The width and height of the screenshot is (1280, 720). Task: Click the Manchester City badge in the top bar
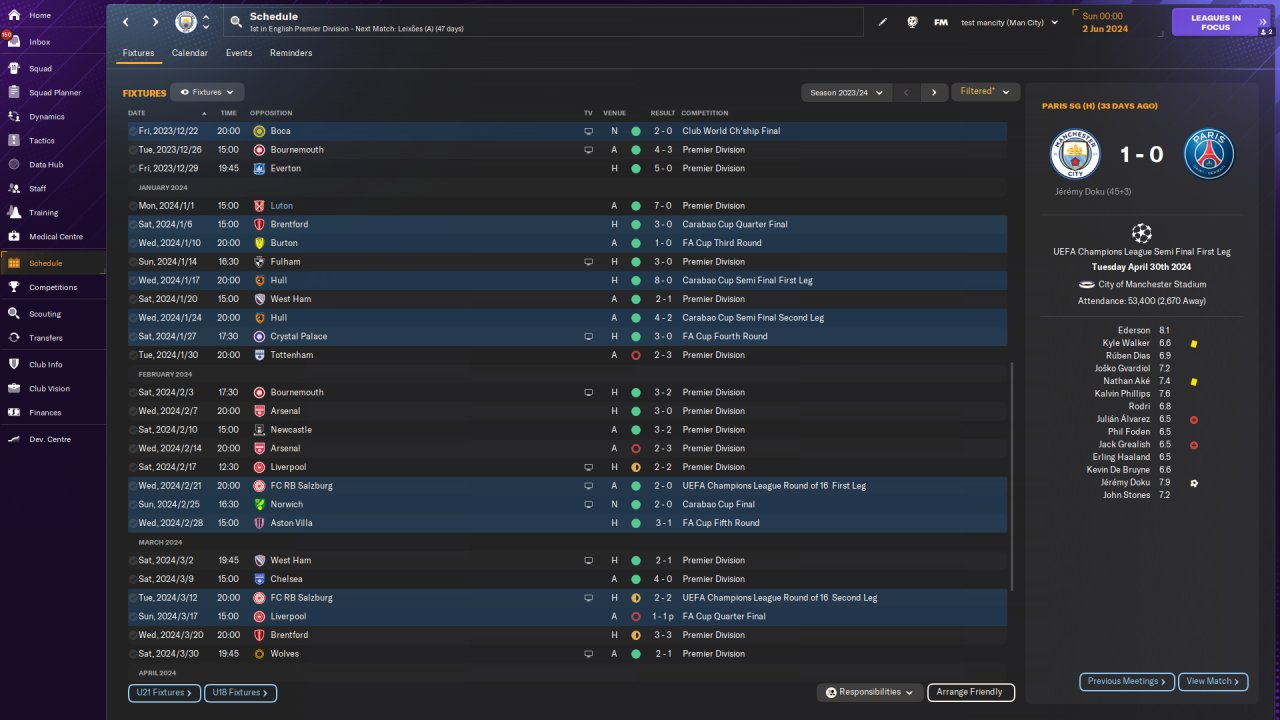tap(186, 22)
